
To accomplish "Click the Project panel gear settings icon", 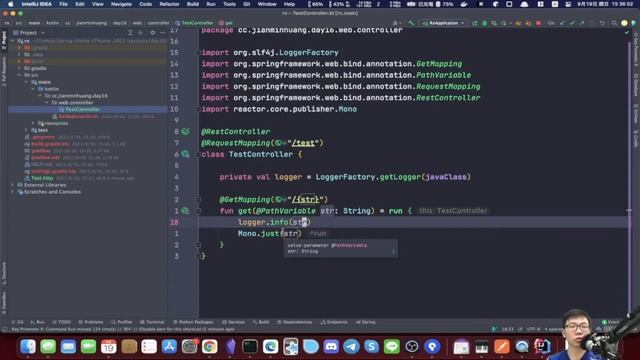I will point(153,33).
